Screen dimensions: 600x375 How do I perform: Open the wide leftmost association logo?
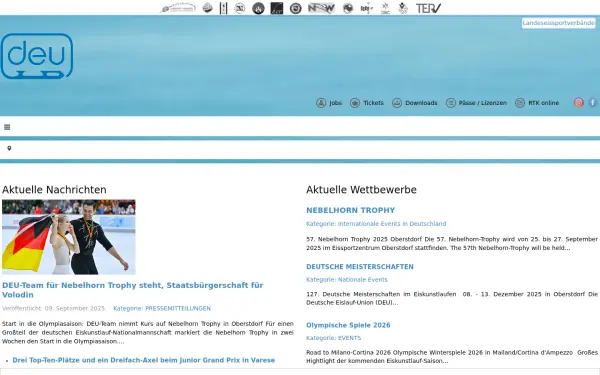click(x=178, y=8)
